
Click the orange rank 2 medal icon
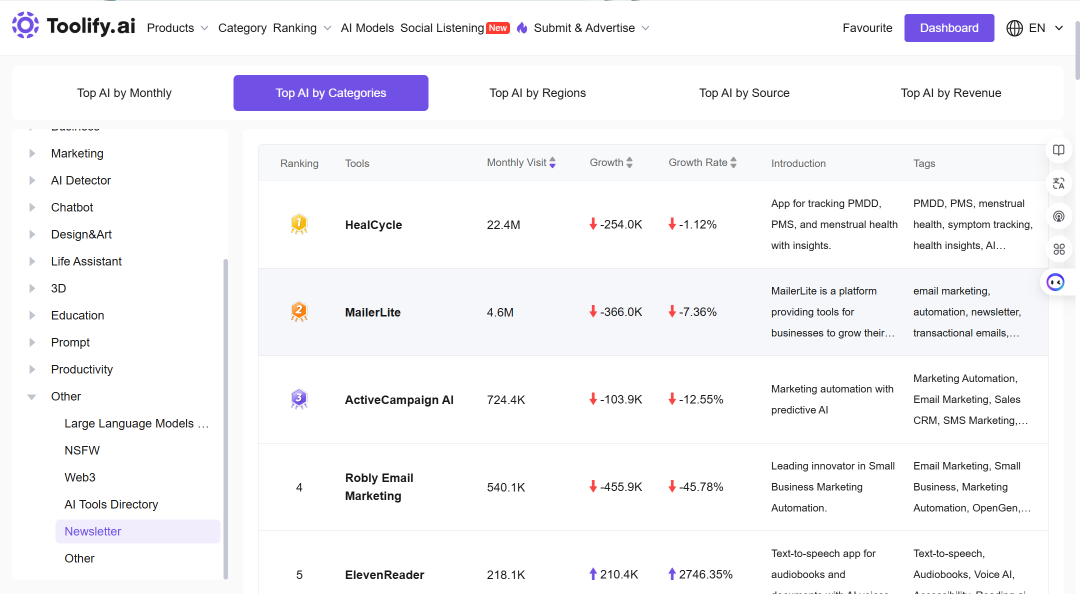299,312
